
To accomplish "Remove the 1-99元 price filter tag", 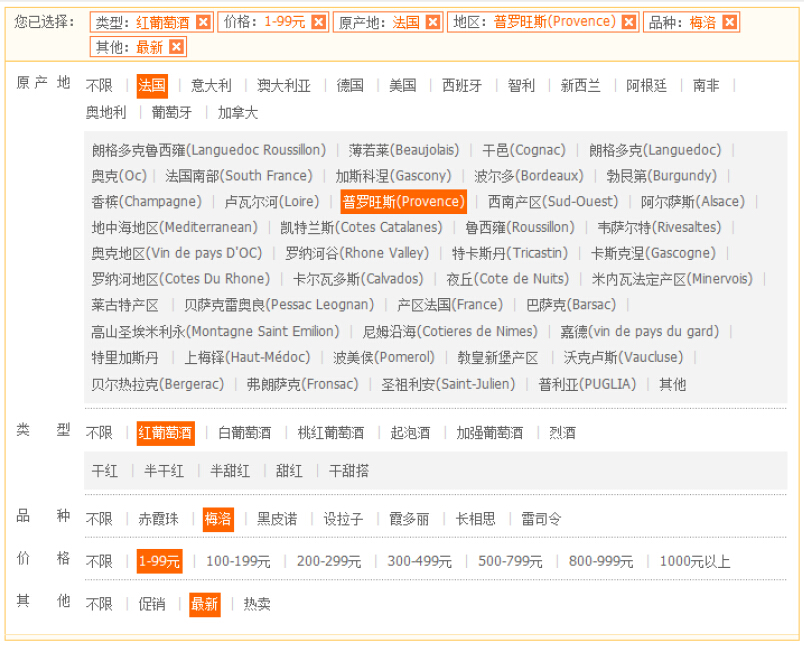I will click(x=318, y=21).
